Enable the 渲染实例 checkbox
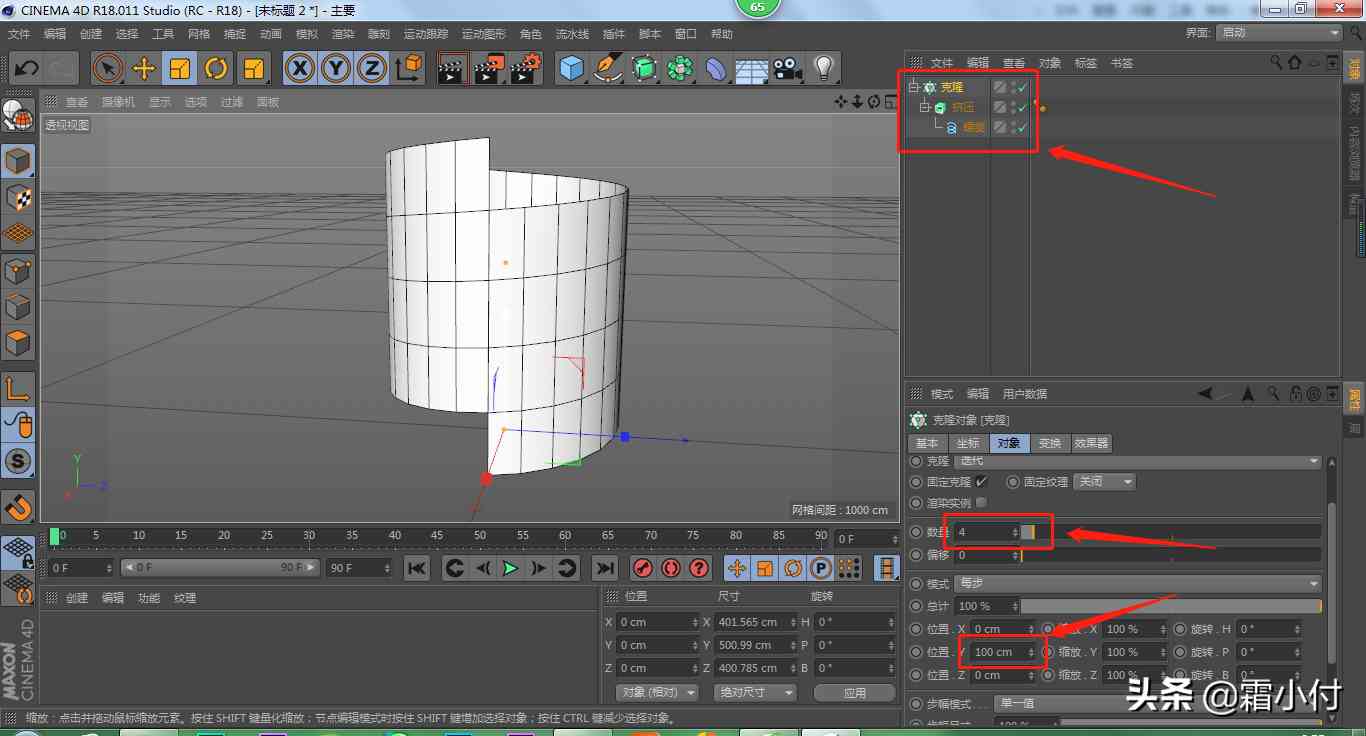Viewport: 1366px width, 736px height. pyautogui.click(x=981, y=503)
